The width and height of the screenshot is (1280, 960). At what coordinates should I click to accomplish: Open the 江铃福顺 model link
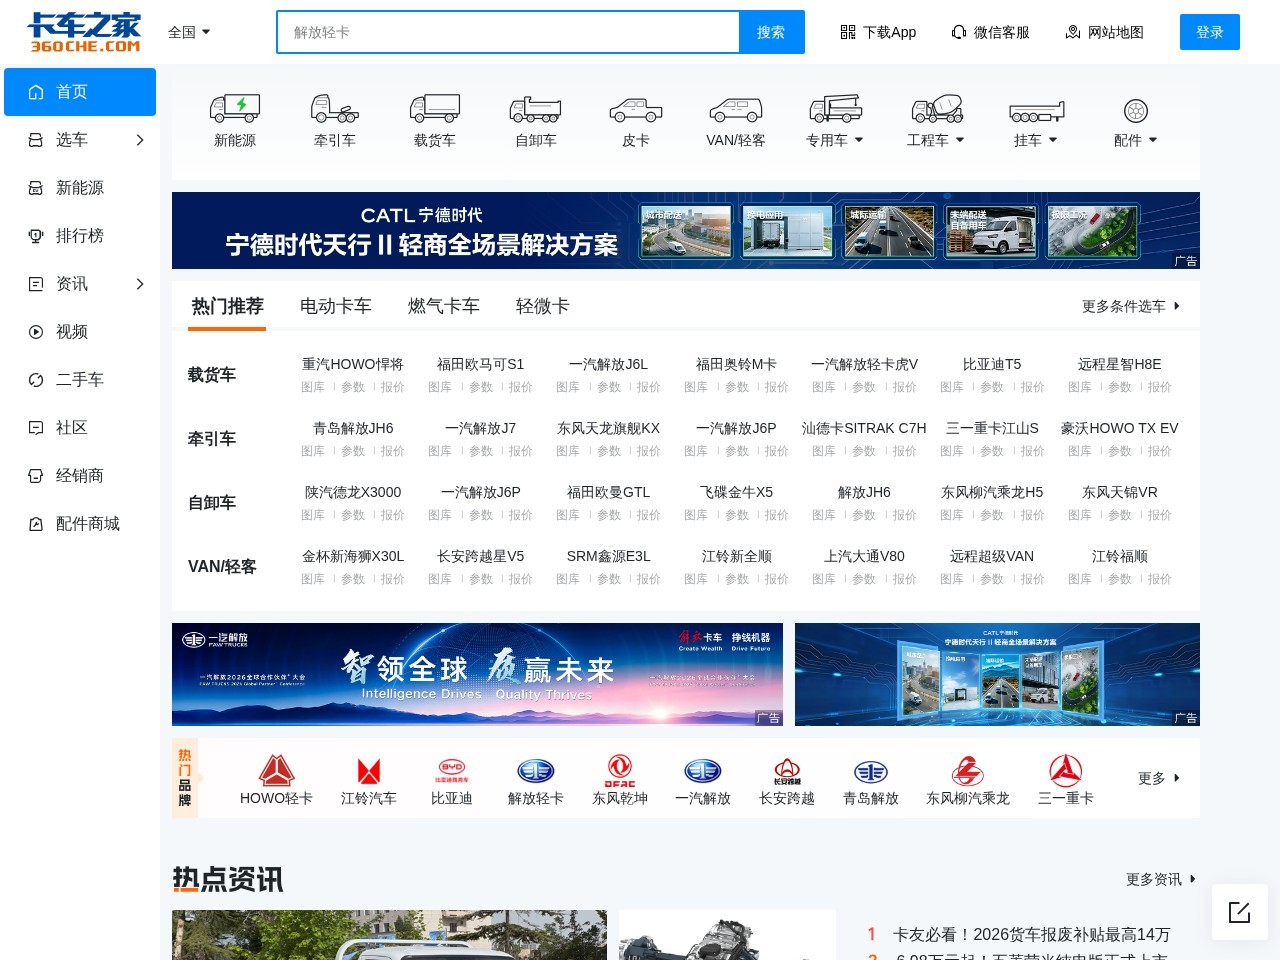1120,556
